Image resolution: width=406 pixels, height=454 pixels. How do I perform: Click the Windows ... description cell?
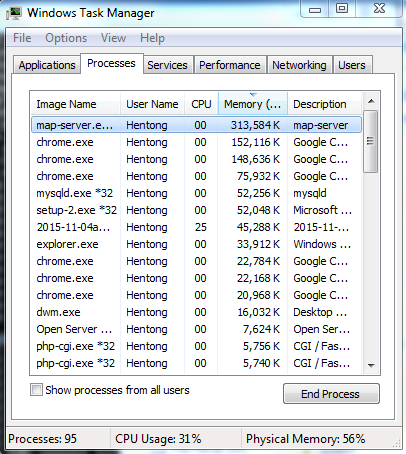click(322, 244)
